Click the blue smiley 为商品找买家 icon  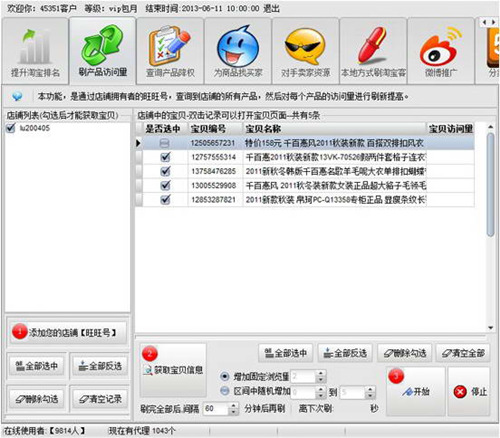tap(238, 46)
